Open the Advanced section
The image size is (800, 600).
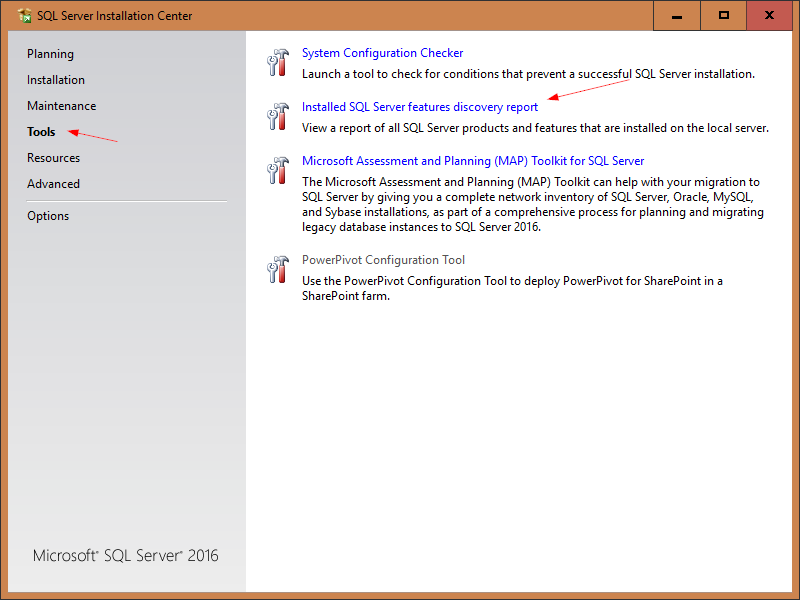[53, 183]
